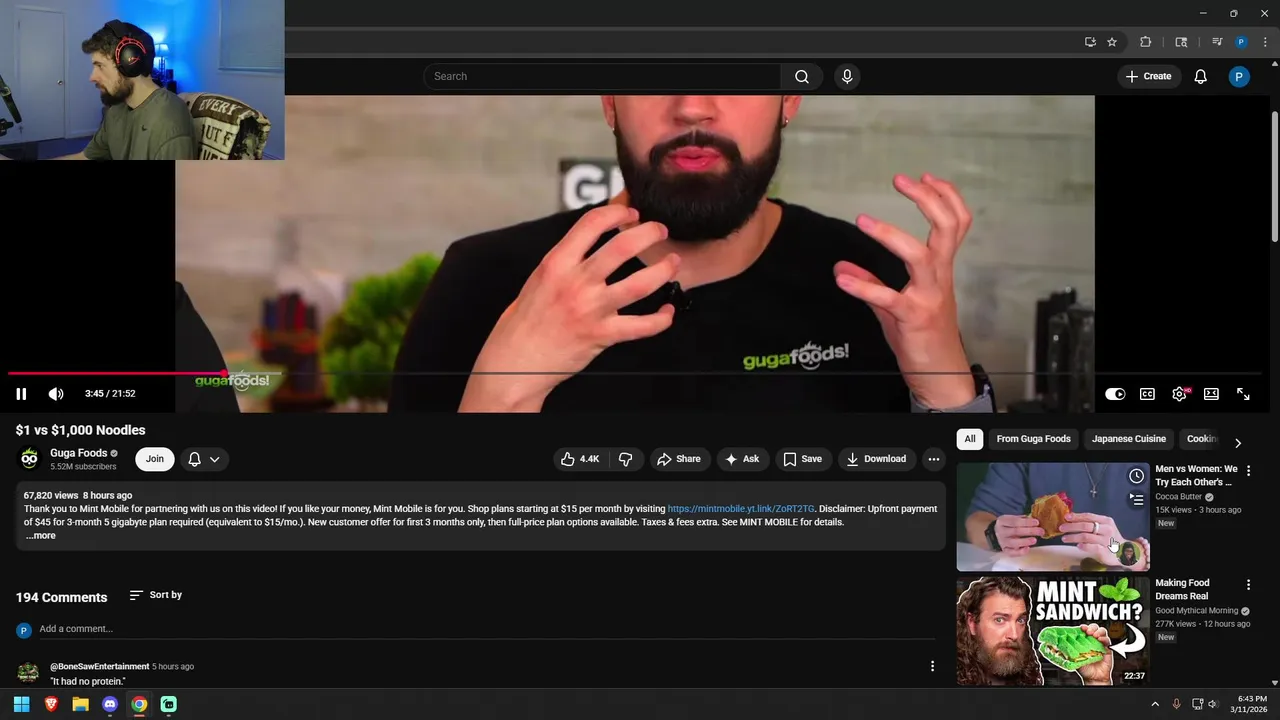This screenshot has height=720, width=1280.
Task: Open the comments Sort by menu
Action: [x=156, y=595]
